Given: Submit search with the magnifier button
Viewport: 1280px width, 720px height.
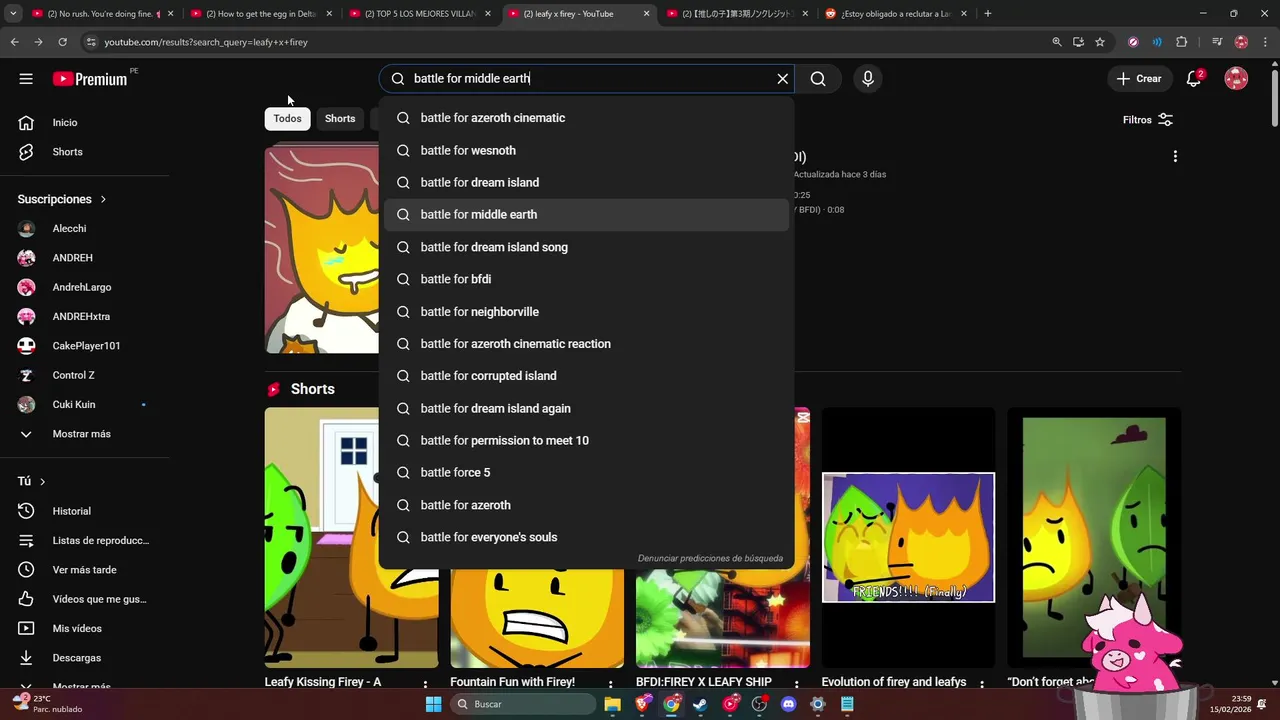Looking at the screenshot, I should (x=818, y=79).
